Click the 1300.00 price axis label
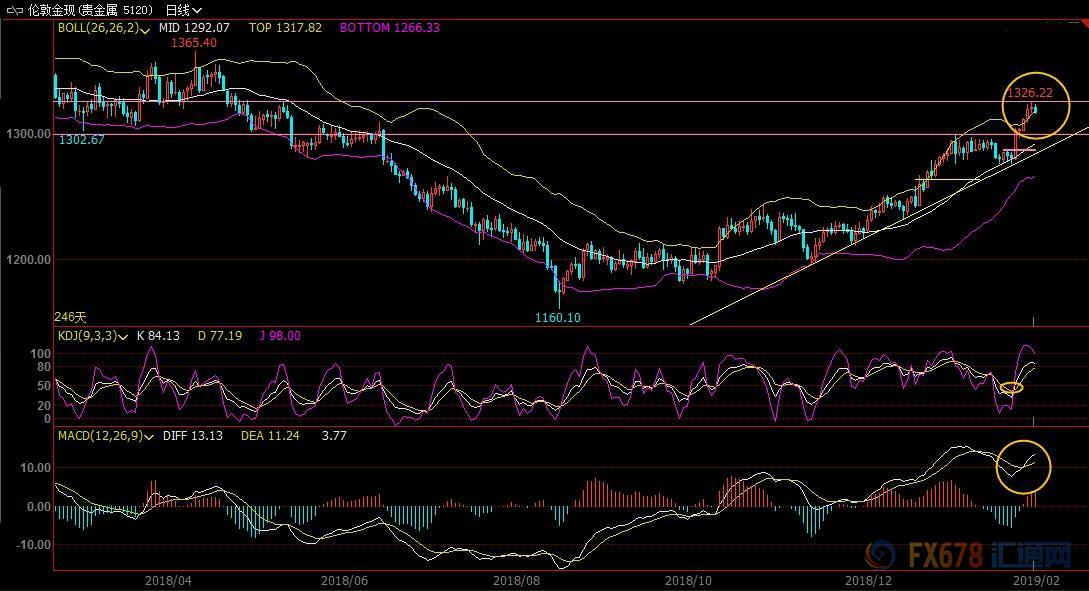The width and height of the screenshot is (1089, 591). (28, 133)
